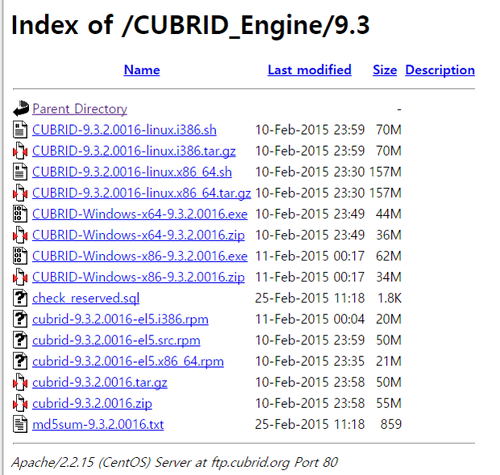Download CUBRID-9.3.2.0016-linux.x86_64.tar.gz
The height and width of the screenshot is (475, 500).
(x=141, y=193)
